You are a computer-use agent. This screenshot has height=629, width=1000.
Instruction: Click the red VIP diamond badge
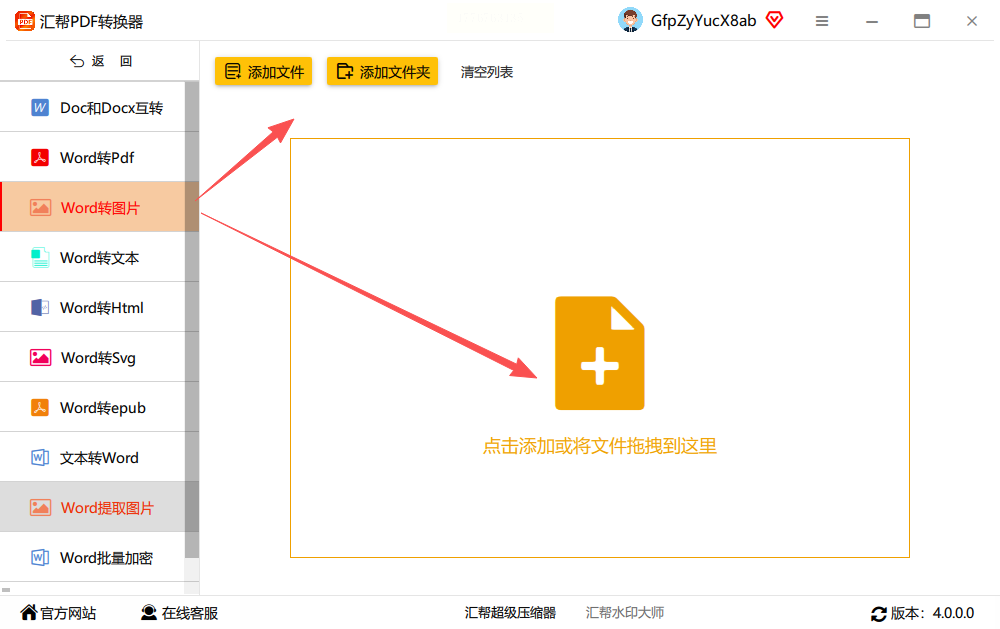coord(774,20)
